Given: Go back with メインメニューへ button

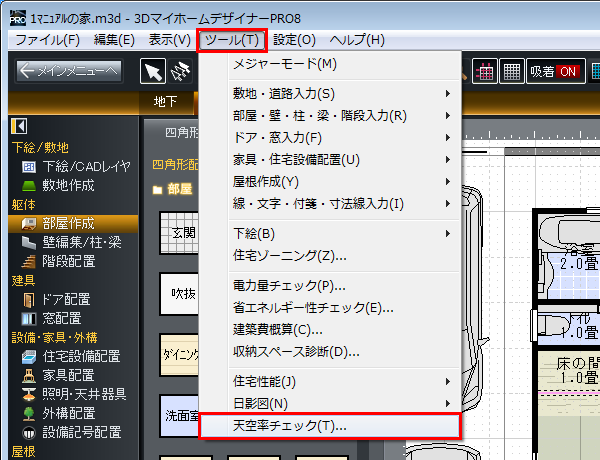Looking at the screenshot, I should click(69, 71).
